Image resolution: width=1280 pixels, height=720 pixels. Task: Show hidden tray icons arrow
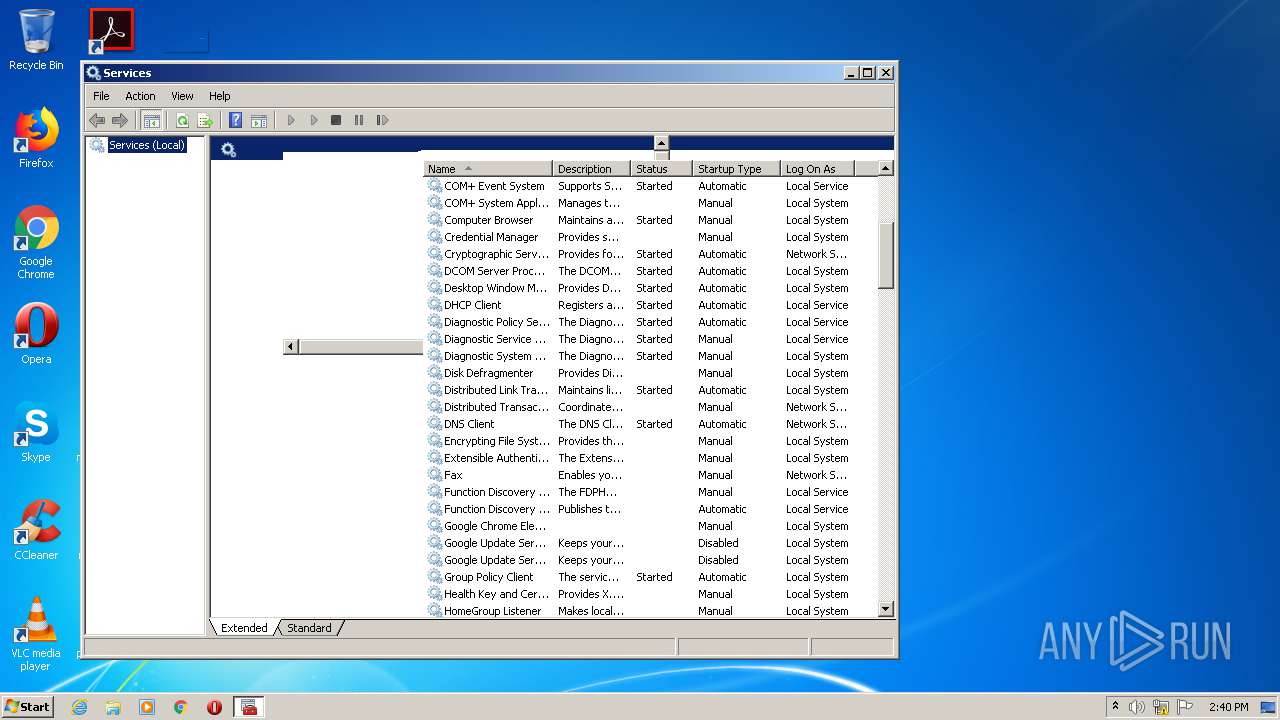[1116, 707]
